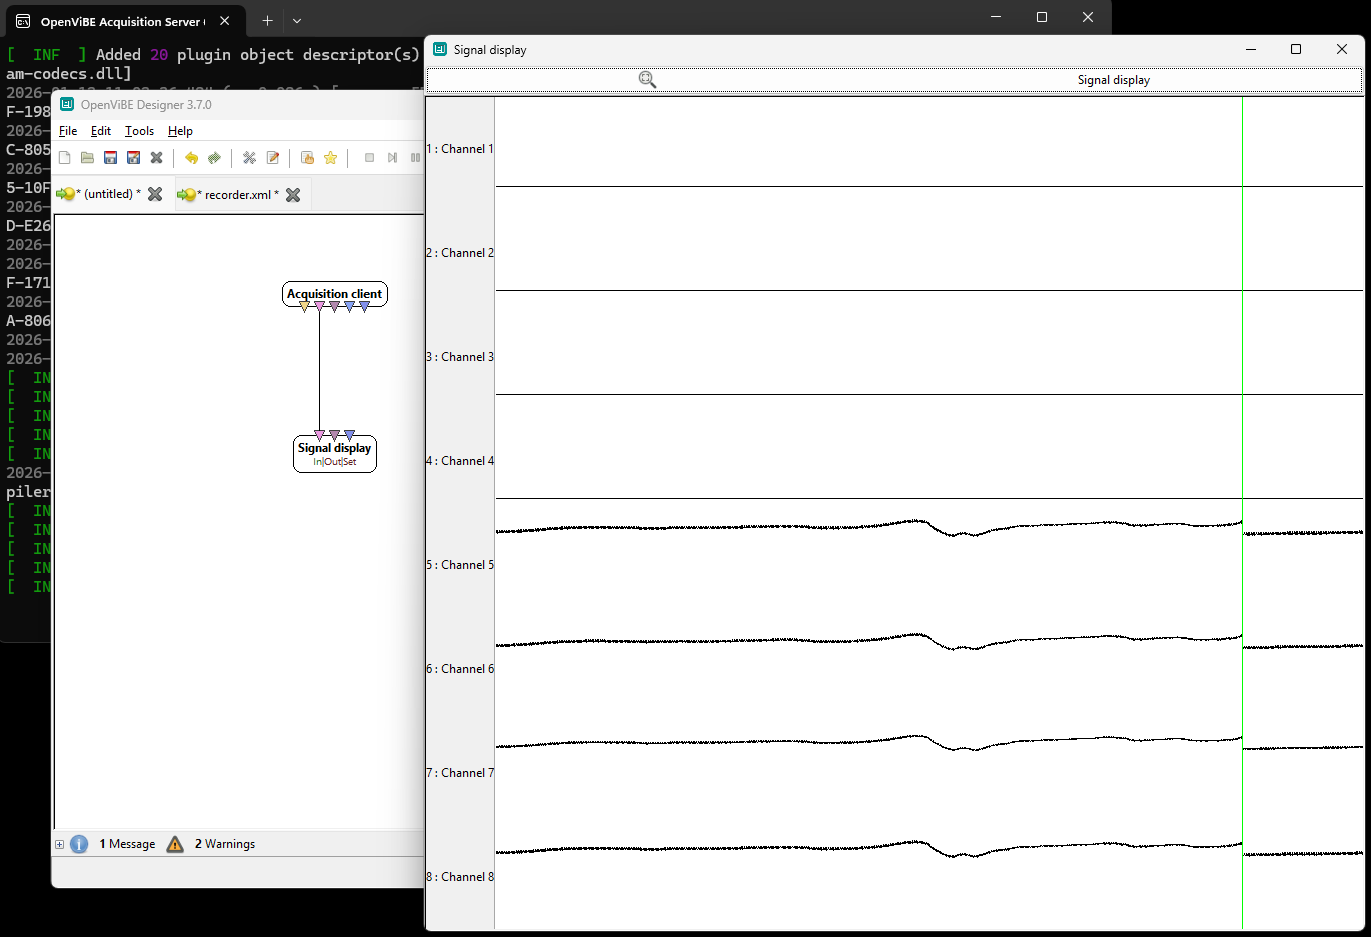The height and width of the screenshot is (937, 1371).
Task: Open the Tools menu
Action: click(138, 131)
